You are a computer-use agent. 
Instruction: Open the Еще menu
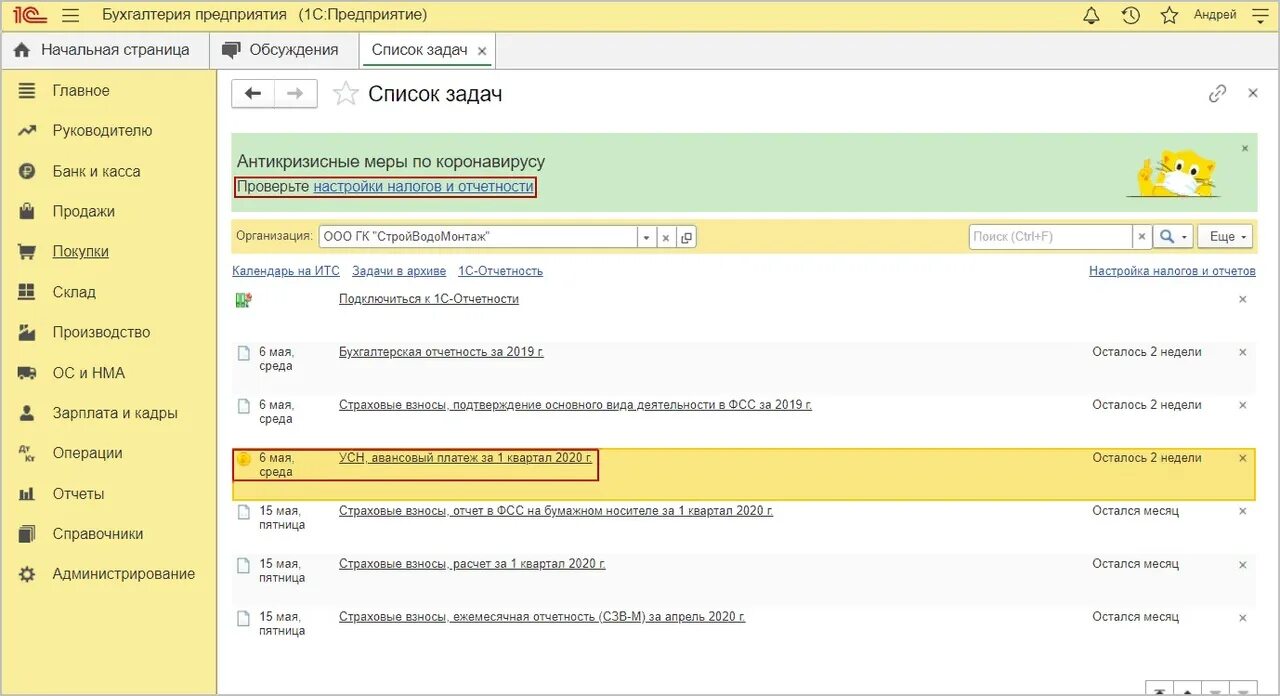tap(1225, 237)
